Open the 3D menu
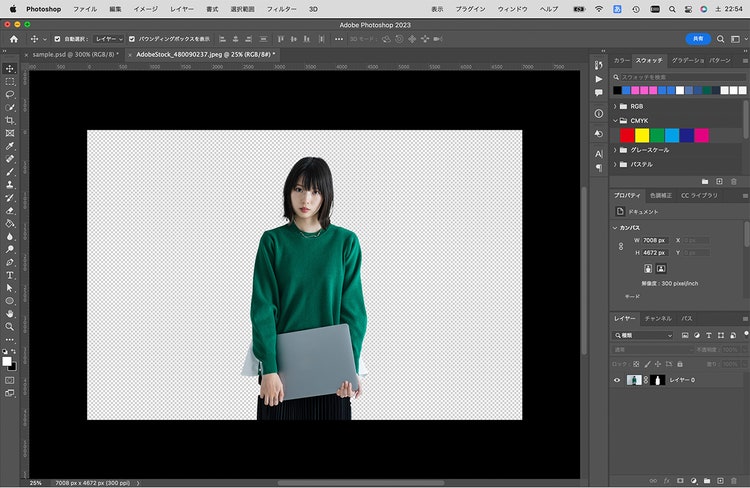The width and height of the screenshot is (750, 488). pyautogui.click(x=313, y=9)
